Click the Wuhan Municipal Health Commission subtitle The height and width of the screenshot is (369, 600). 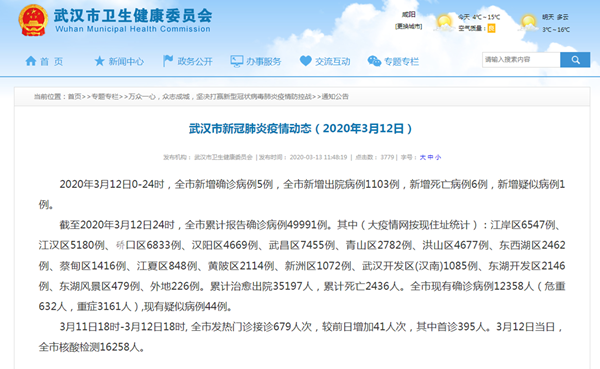coord(133,29)
